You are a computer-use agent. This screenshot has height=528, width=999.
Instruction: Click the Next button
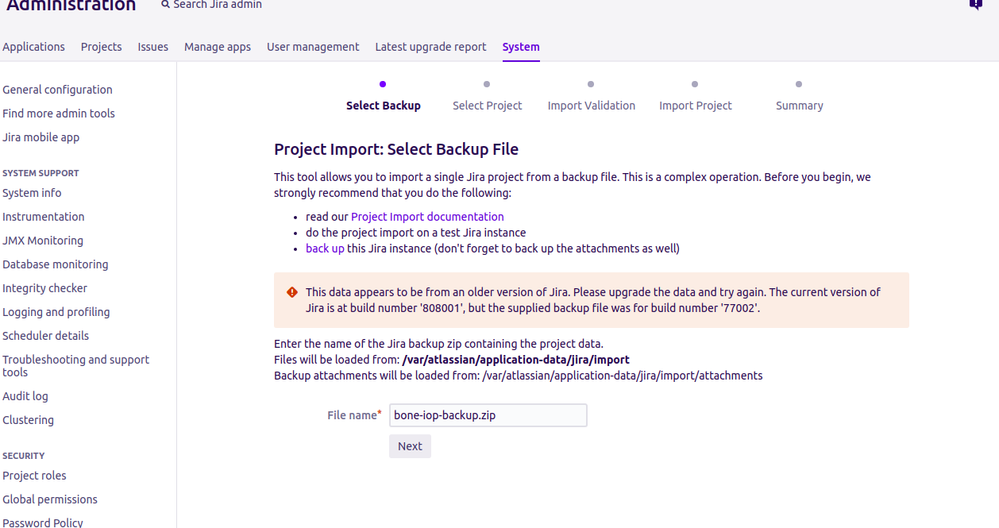click(410, 446)
